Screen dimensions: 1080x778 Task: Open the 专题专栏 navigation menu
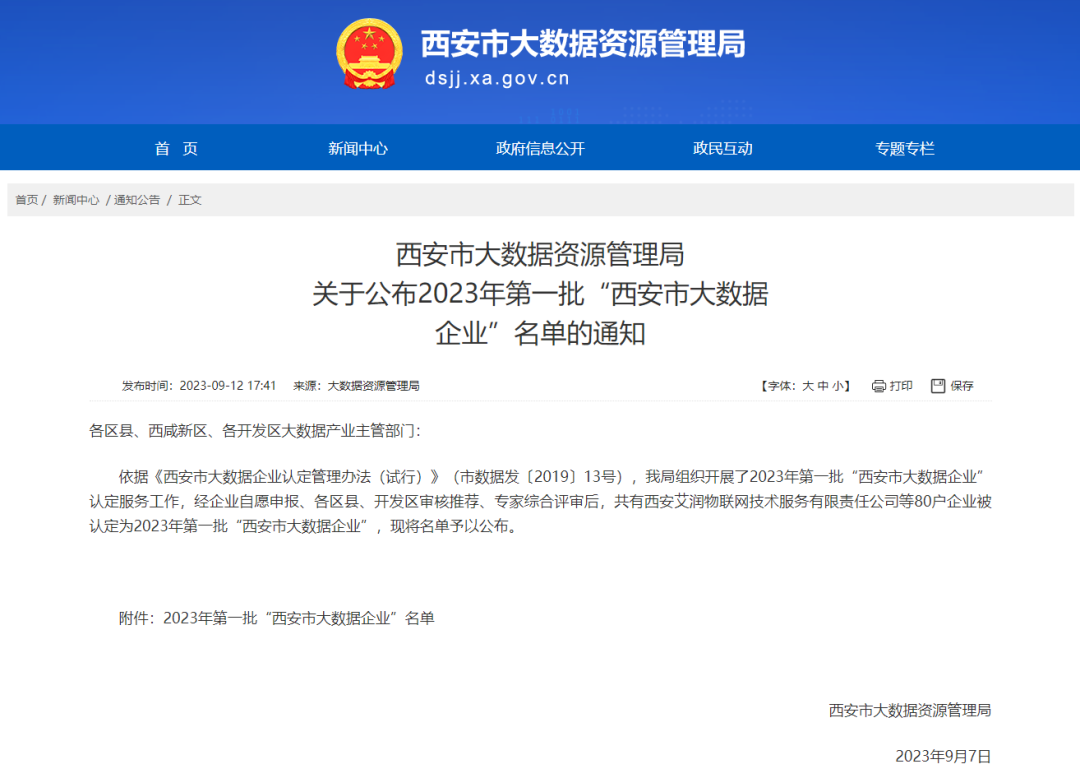pyautogui.click(x=904, y=148)
